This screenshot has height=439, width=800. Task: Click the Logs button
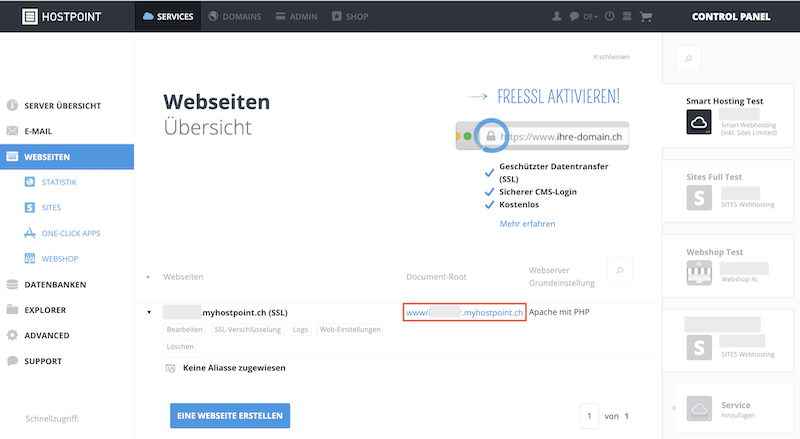tap(300, 329)
